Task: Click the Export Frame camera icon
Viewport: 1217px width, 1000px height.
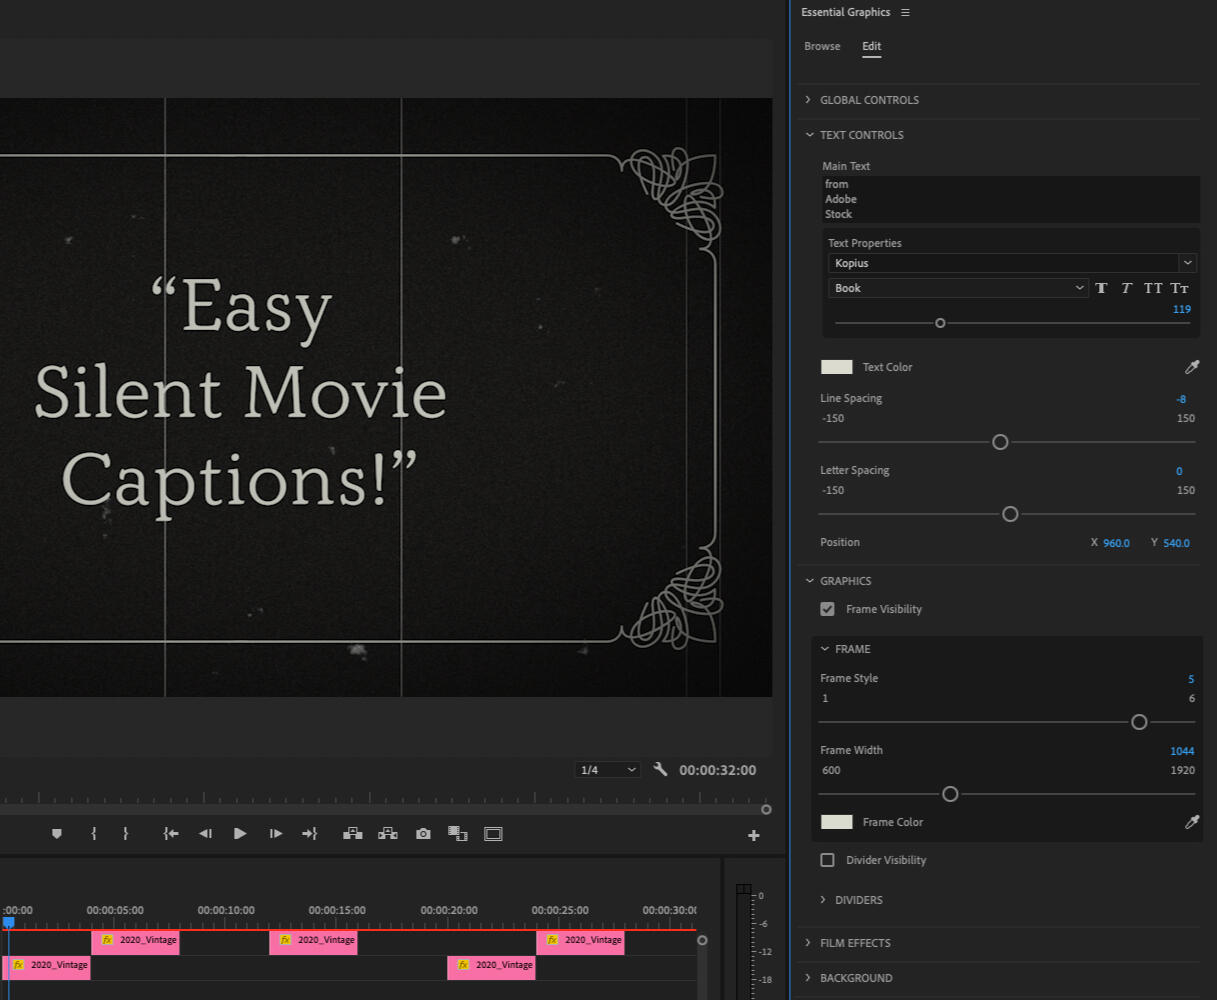Action: pos(423,834)
